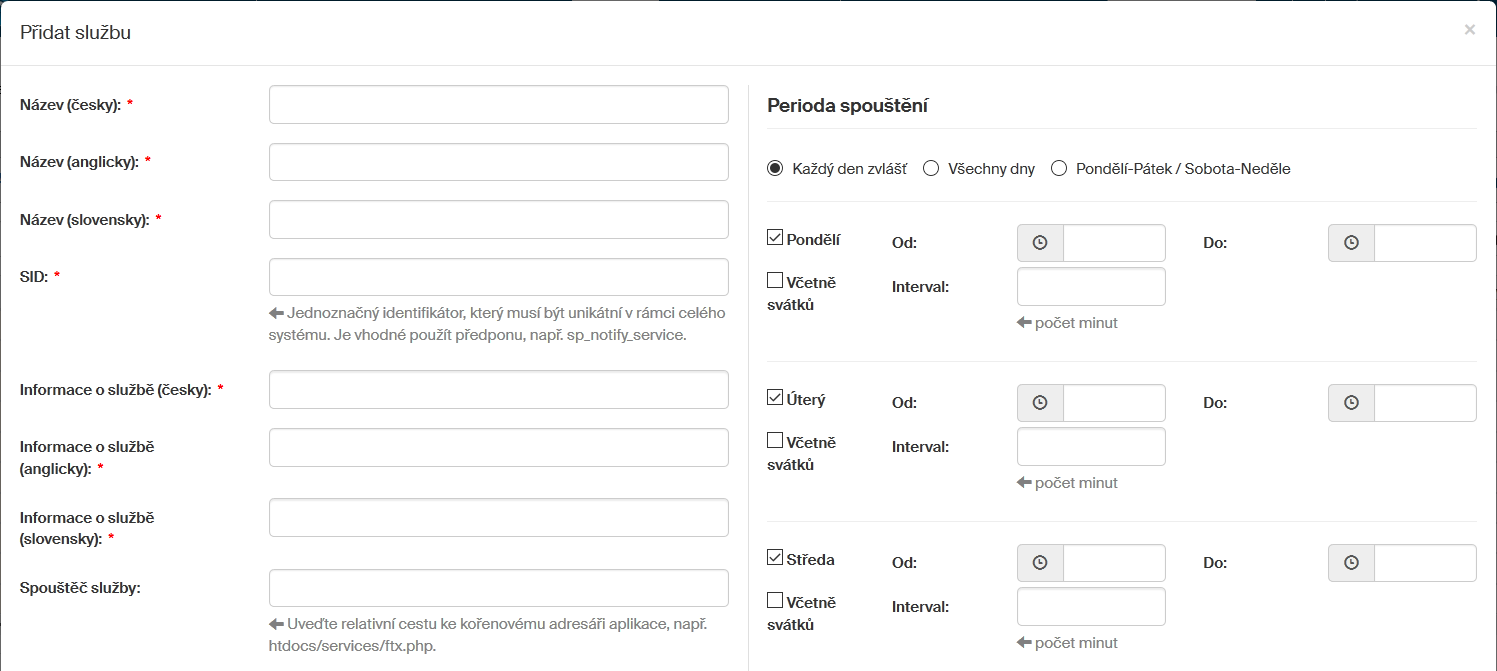Close the Přidat službu dialog
Screen dimensions: 1497x671
coord(1469,30)
